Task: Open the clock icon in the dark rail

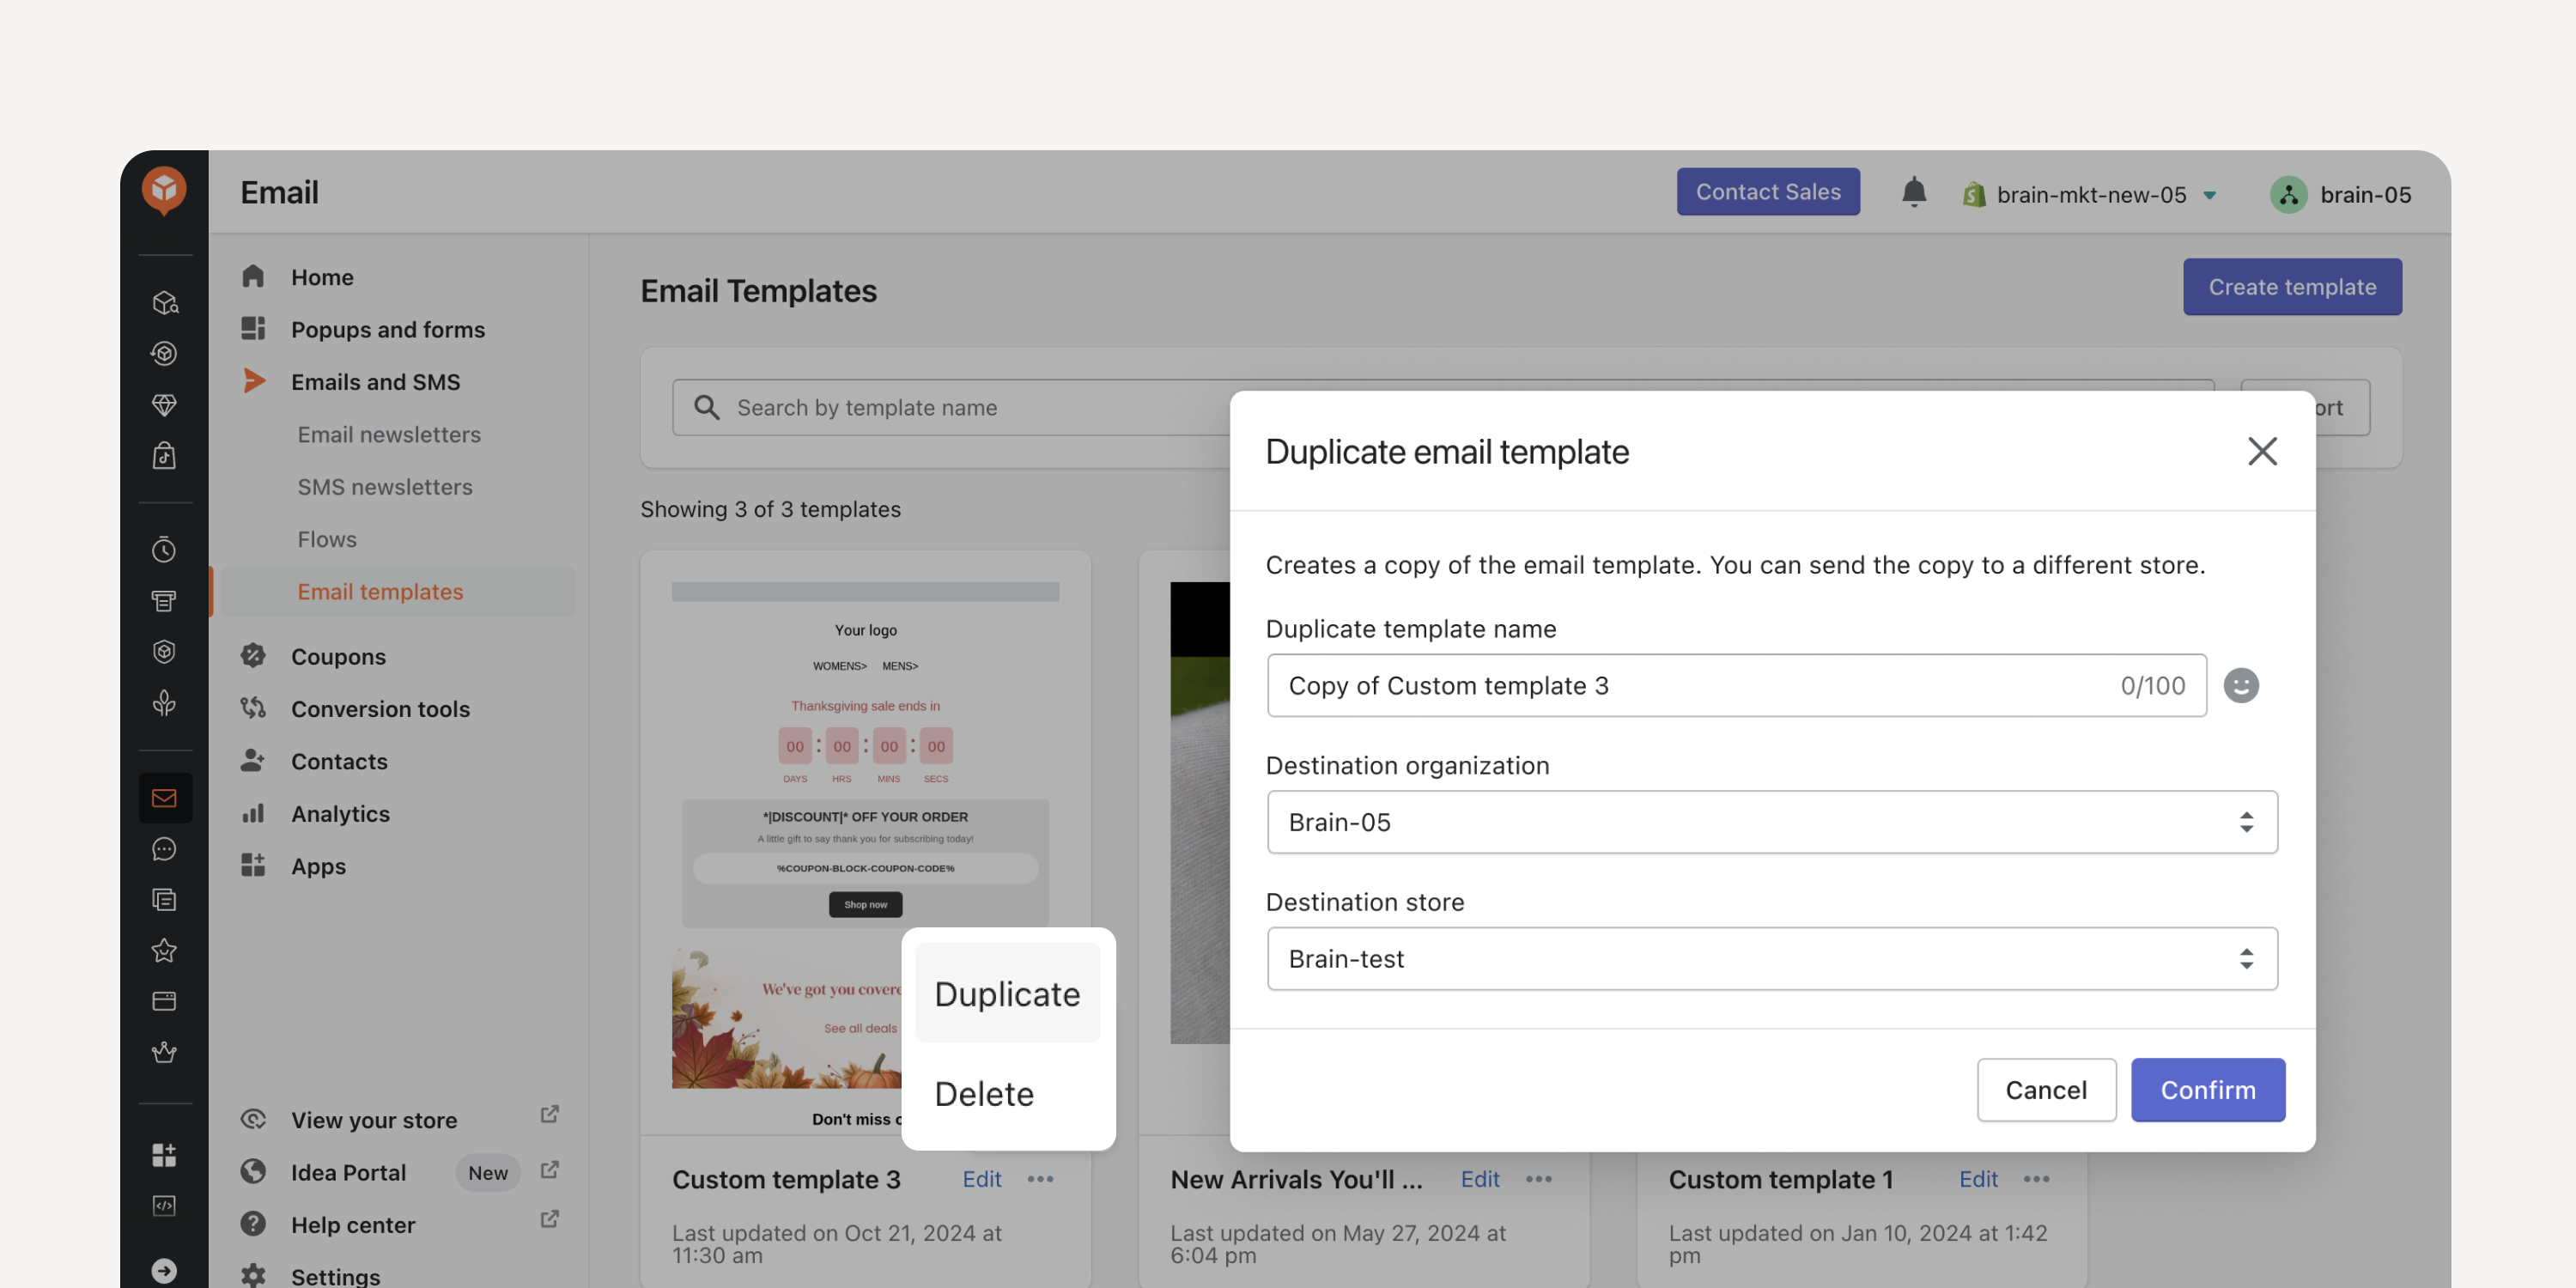Action: pyautogui.click(x=164, y=549)
